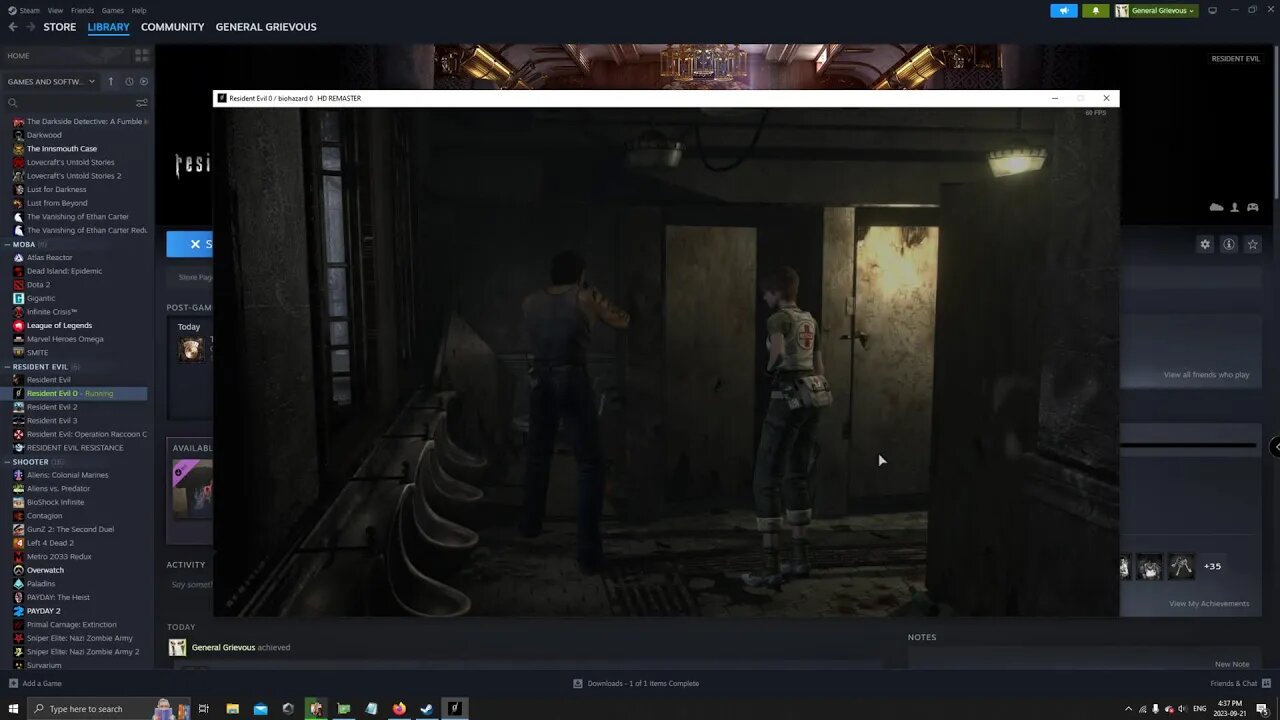
Task: Open the Windows Start menu
Action: (13, 709)
